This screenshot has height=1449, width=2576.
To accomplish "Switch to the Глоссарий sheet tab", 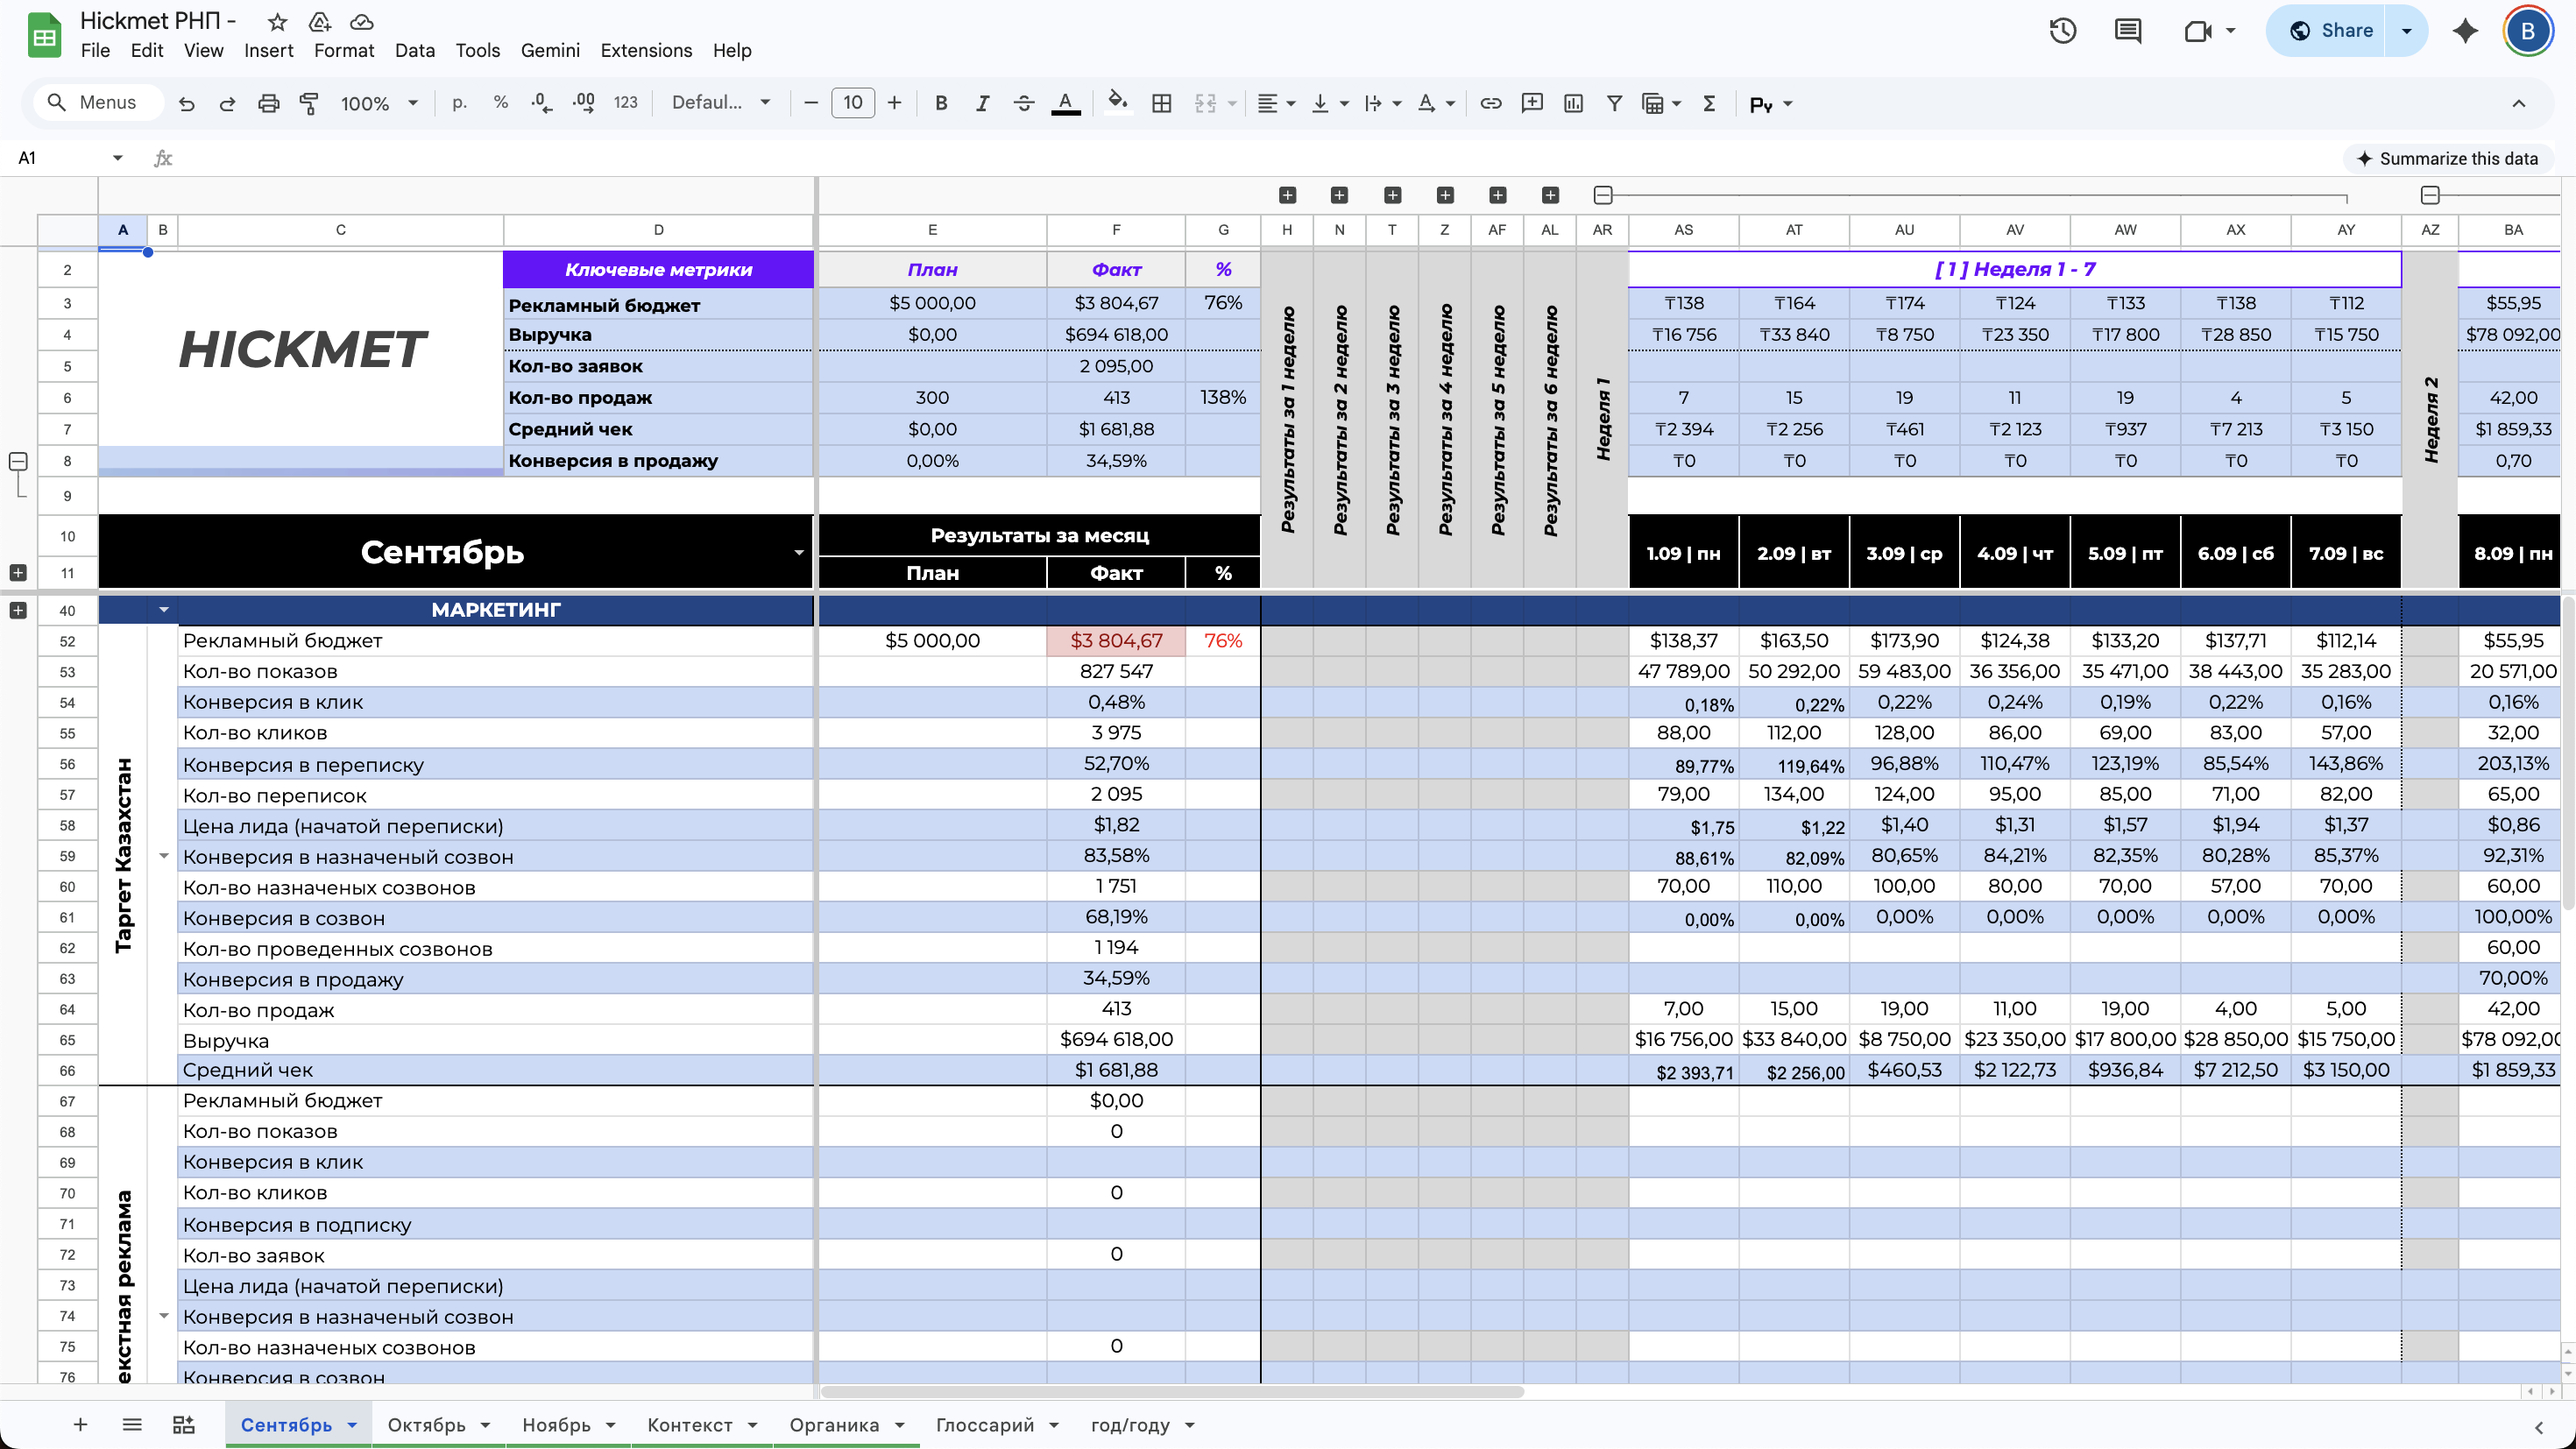I will (984, 1425).
